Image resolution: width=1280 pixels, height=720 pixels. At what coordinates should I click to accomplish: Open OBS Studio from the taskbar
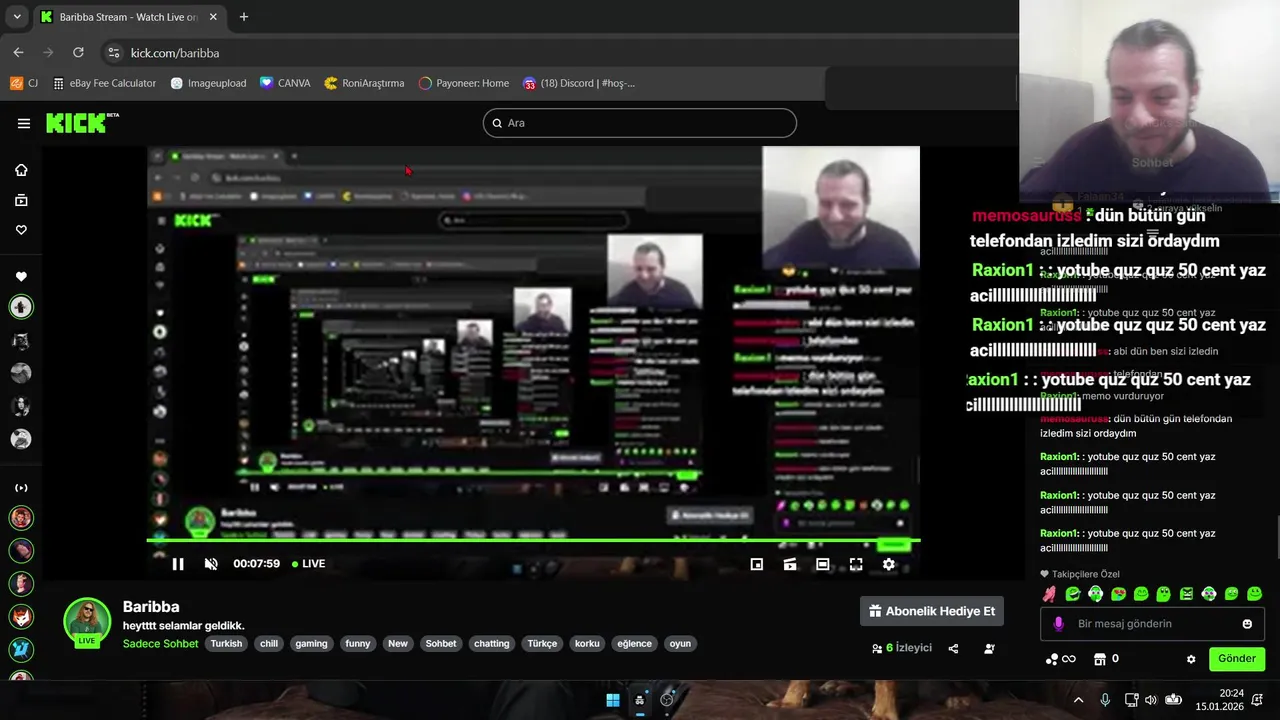[667, 700]
